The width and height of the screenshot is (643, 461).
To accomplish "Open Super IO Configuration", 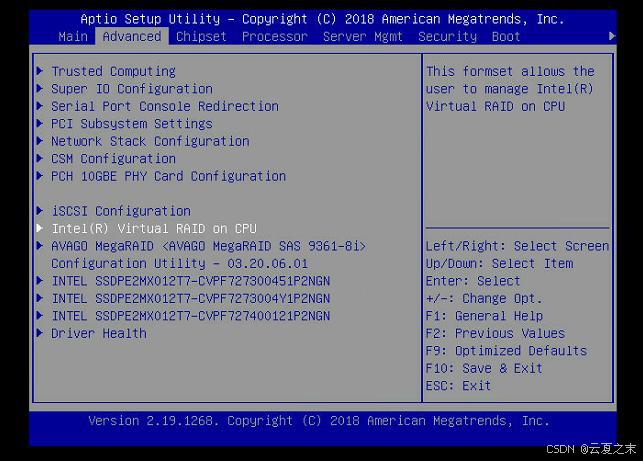I will pos(132,89).
